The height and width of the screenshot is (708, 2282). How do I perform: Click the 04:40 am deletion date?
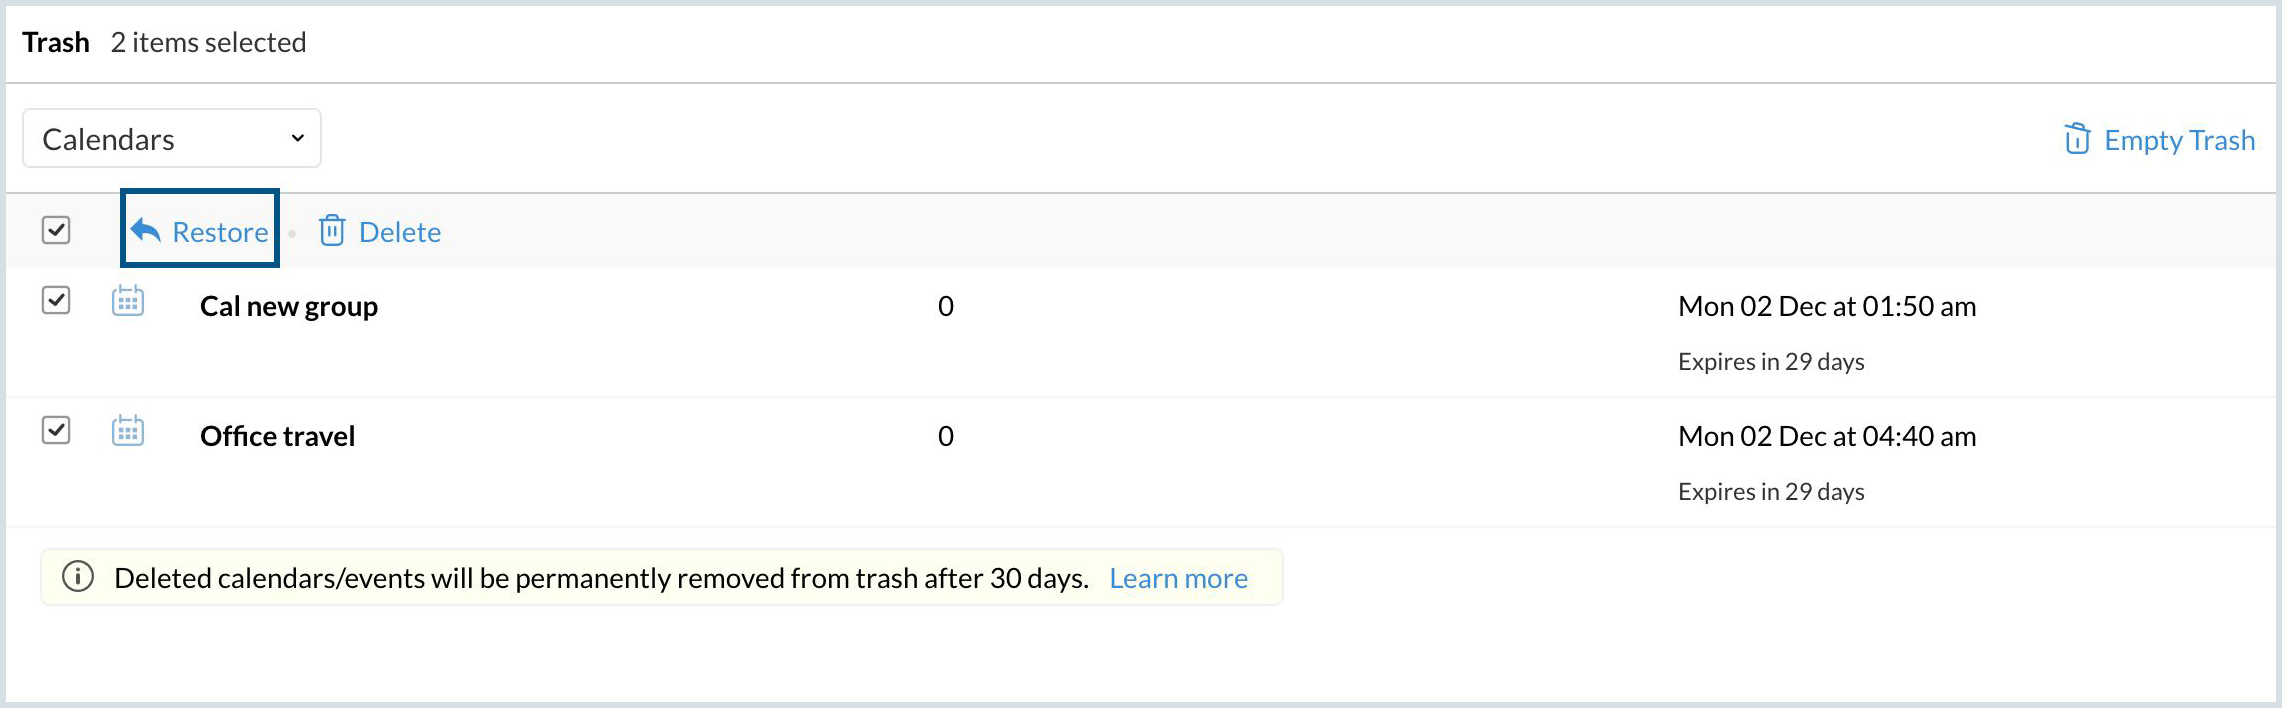pyautogui.click(x=1826, y=436)
